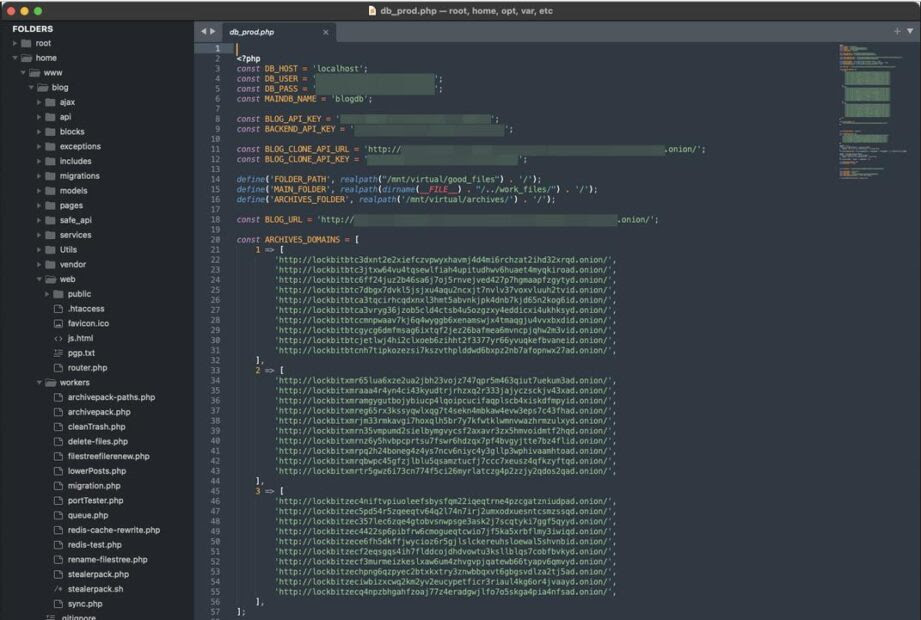Click the api folder icon

pyautogui.click(x=51, y=117)
